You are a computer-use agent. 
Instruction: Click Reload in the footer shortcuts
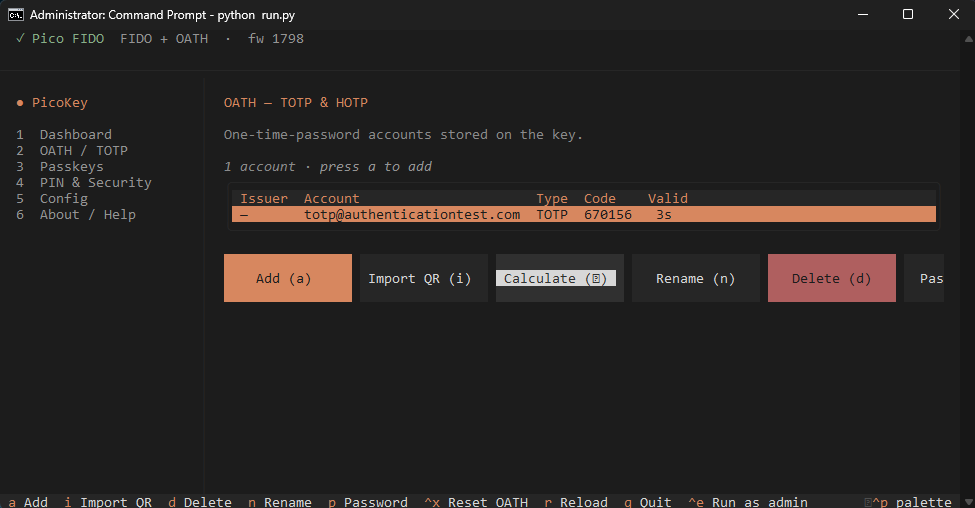(x=576, y=502)
